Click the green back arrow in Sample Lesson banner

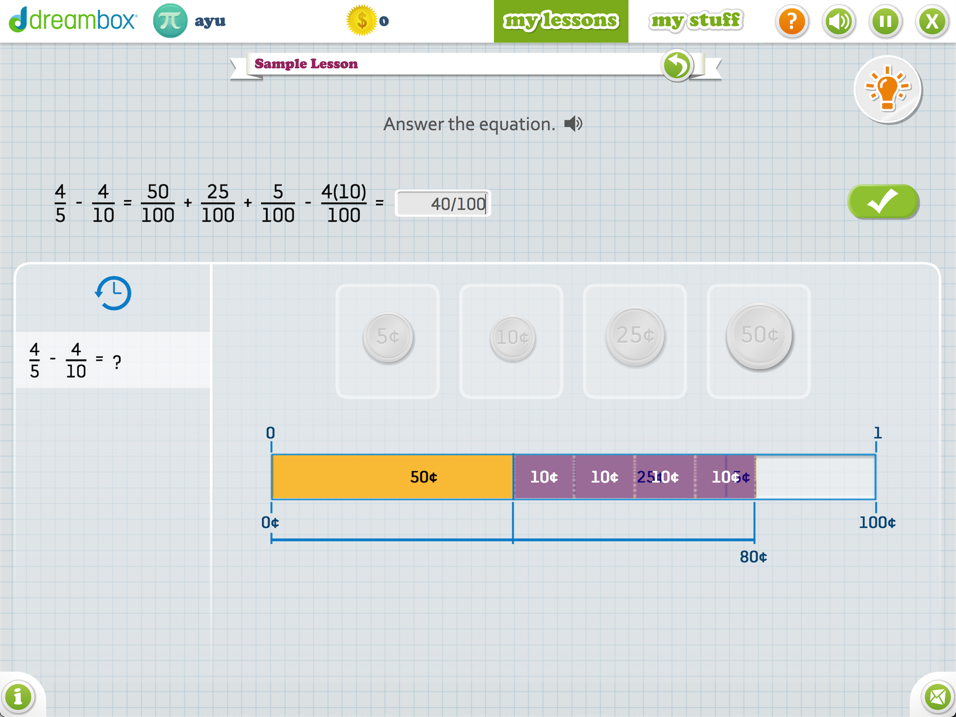pyautogui.click(x=677, y=65)
